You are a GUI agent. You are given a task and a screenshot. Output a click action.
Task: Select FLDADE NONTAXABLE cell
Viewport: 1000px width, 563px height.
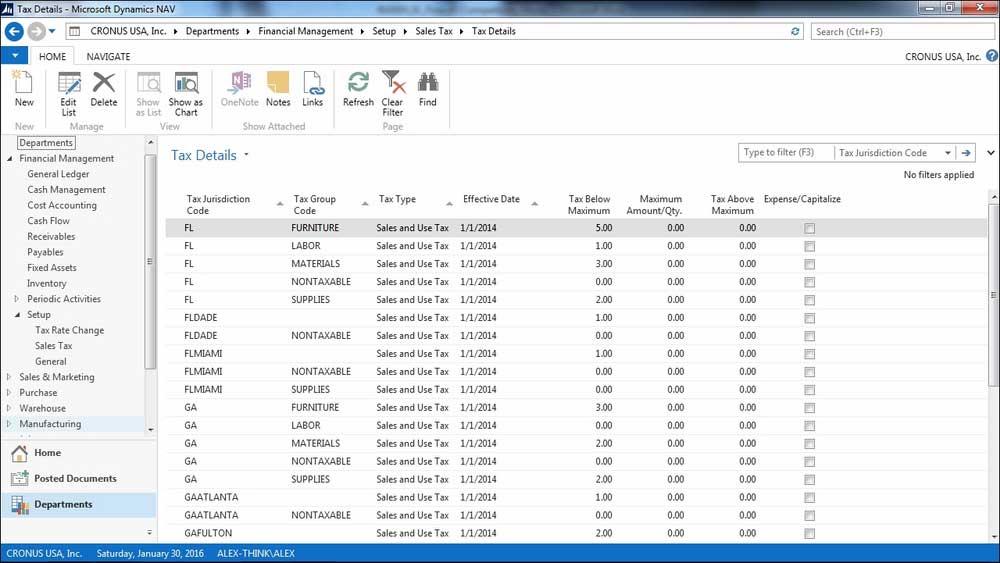(x=321, y=335)
